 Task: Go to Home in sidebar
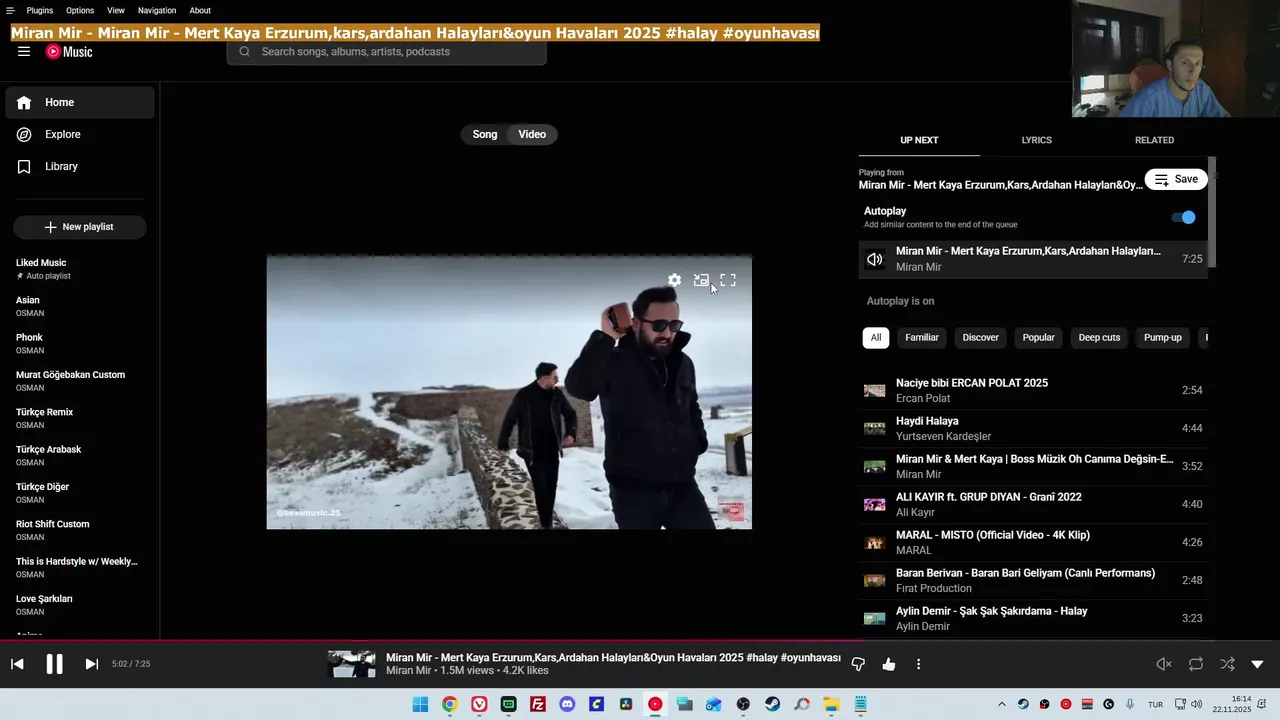(x=80, y=102)
